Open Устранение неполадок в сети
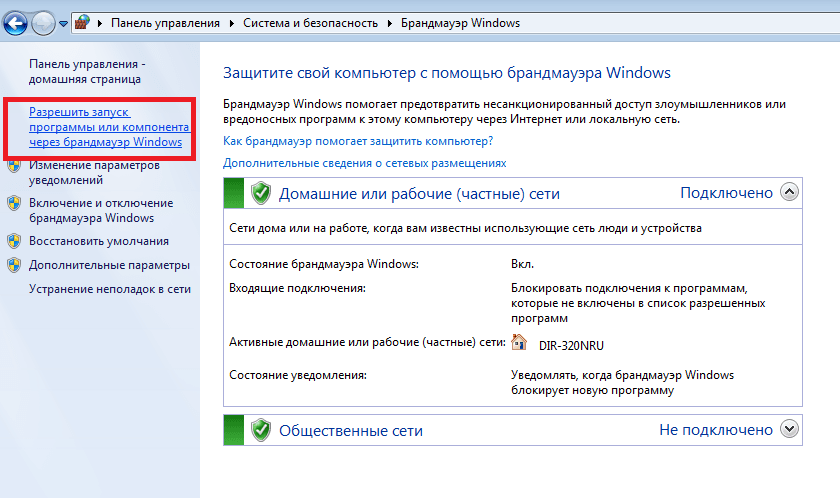Screen dimensions: 840x498 [110, 289]
